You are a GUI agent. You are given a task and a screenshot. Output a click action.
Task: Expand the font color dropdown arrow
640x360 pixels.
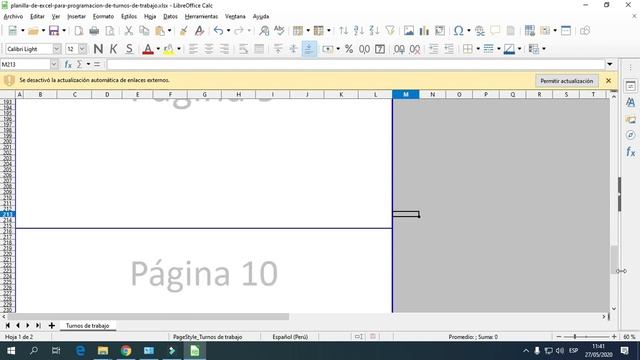tap(158, 49)
